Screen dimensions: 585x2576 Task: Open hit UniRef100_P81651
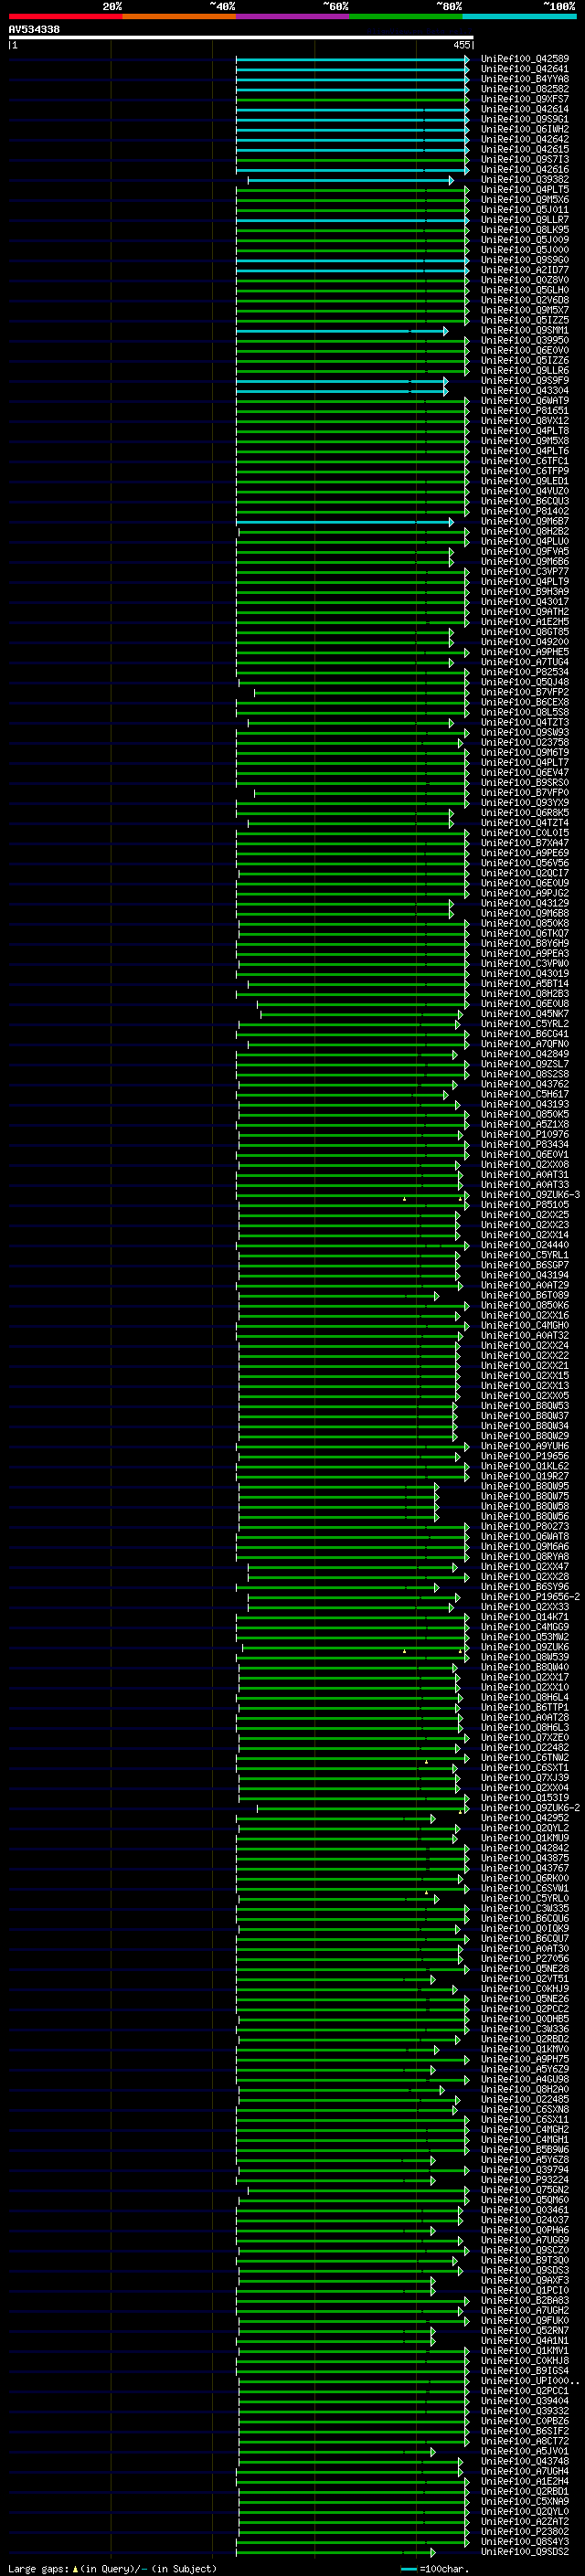[524, 411]
